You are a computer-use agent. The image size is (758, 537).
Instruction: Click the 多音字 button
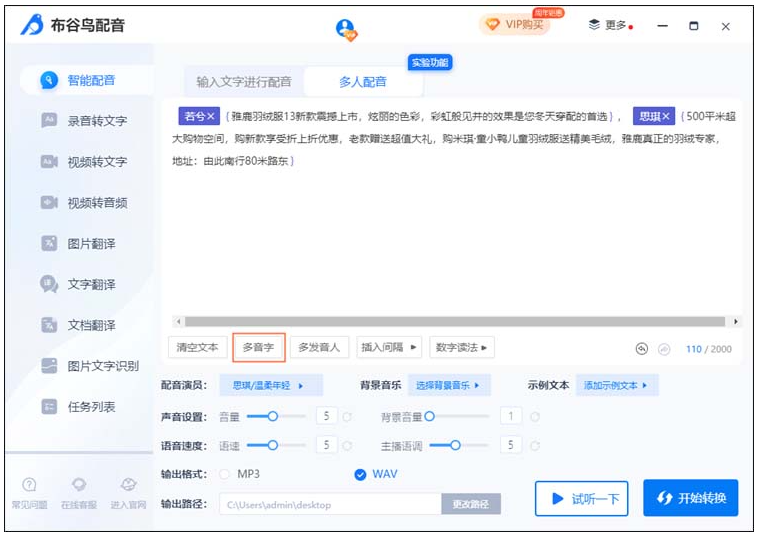tap(259, 347)
